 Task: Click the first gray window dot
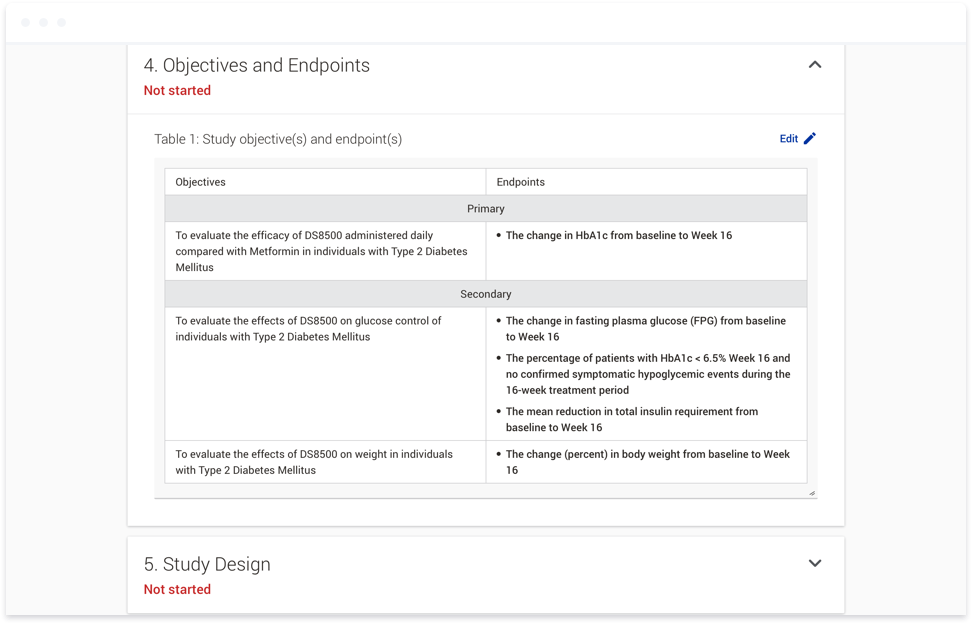(x=25, y=22)
